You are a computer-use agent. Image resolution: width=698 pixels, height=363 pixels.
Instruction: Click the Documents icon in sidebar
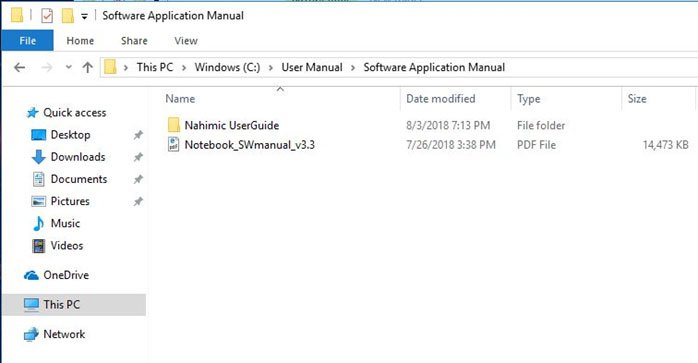click(x=39, y=179)
